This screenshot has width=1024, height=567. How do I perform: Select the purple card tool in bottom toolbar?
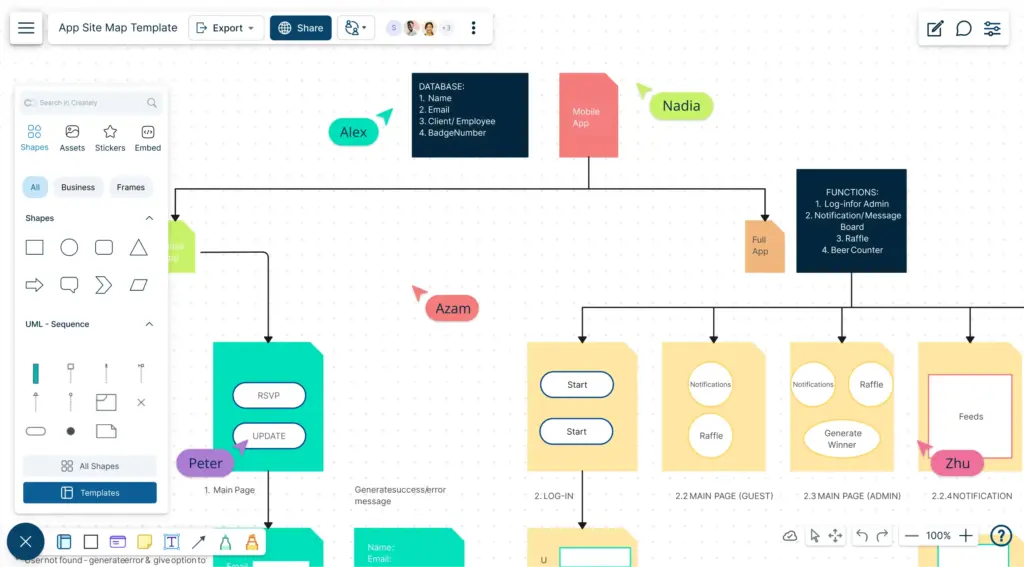(118, 542)
